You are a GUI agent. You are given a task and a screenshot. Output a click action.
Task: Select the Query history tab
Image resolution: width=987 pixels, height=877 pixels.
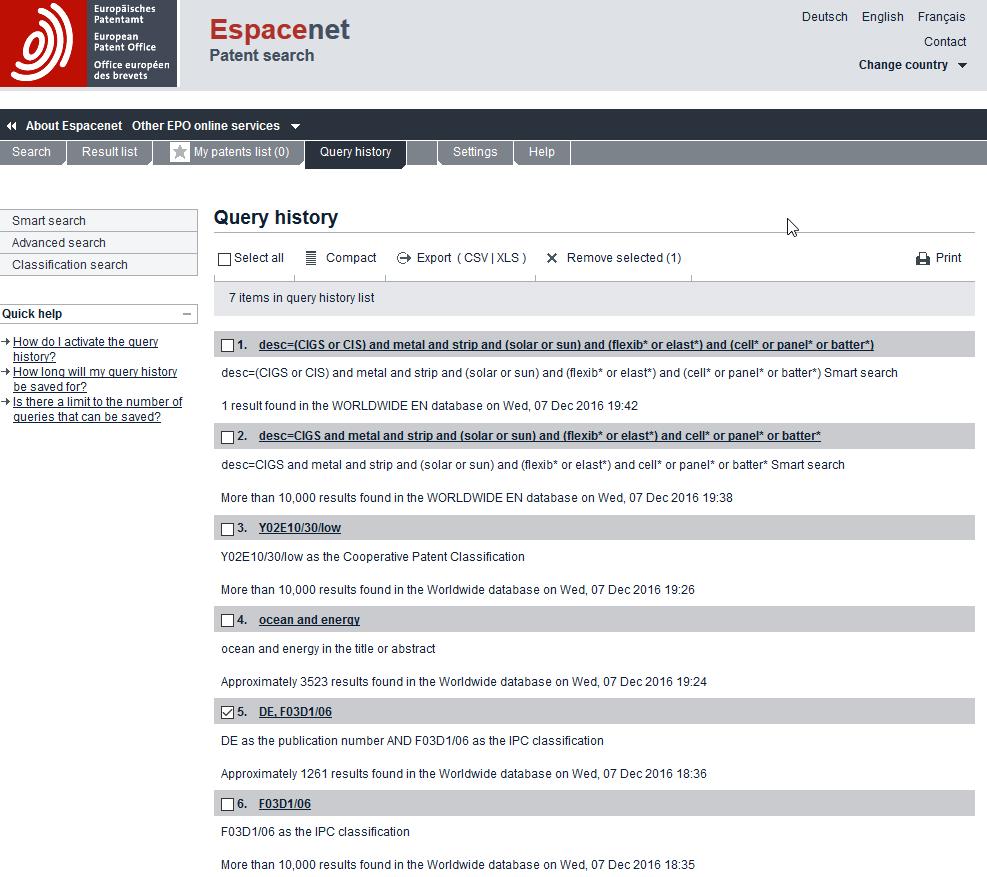pyautogui.click(x=356, y=152)
